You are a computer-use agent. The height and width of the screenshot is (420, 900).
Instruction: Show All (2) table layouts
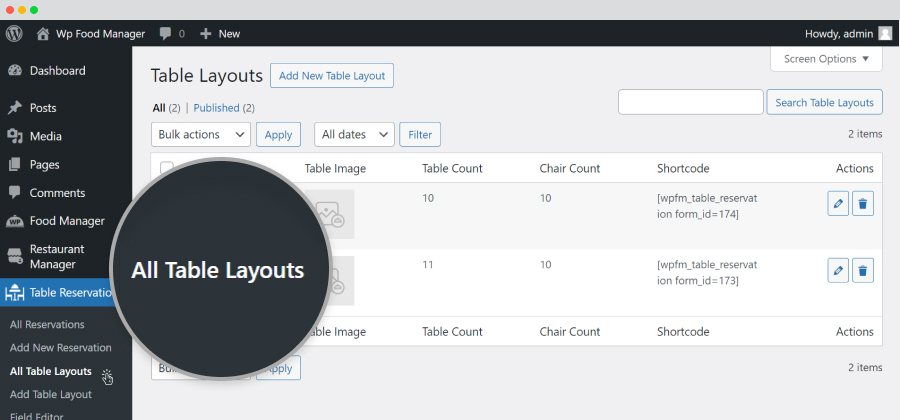point(166,108)
